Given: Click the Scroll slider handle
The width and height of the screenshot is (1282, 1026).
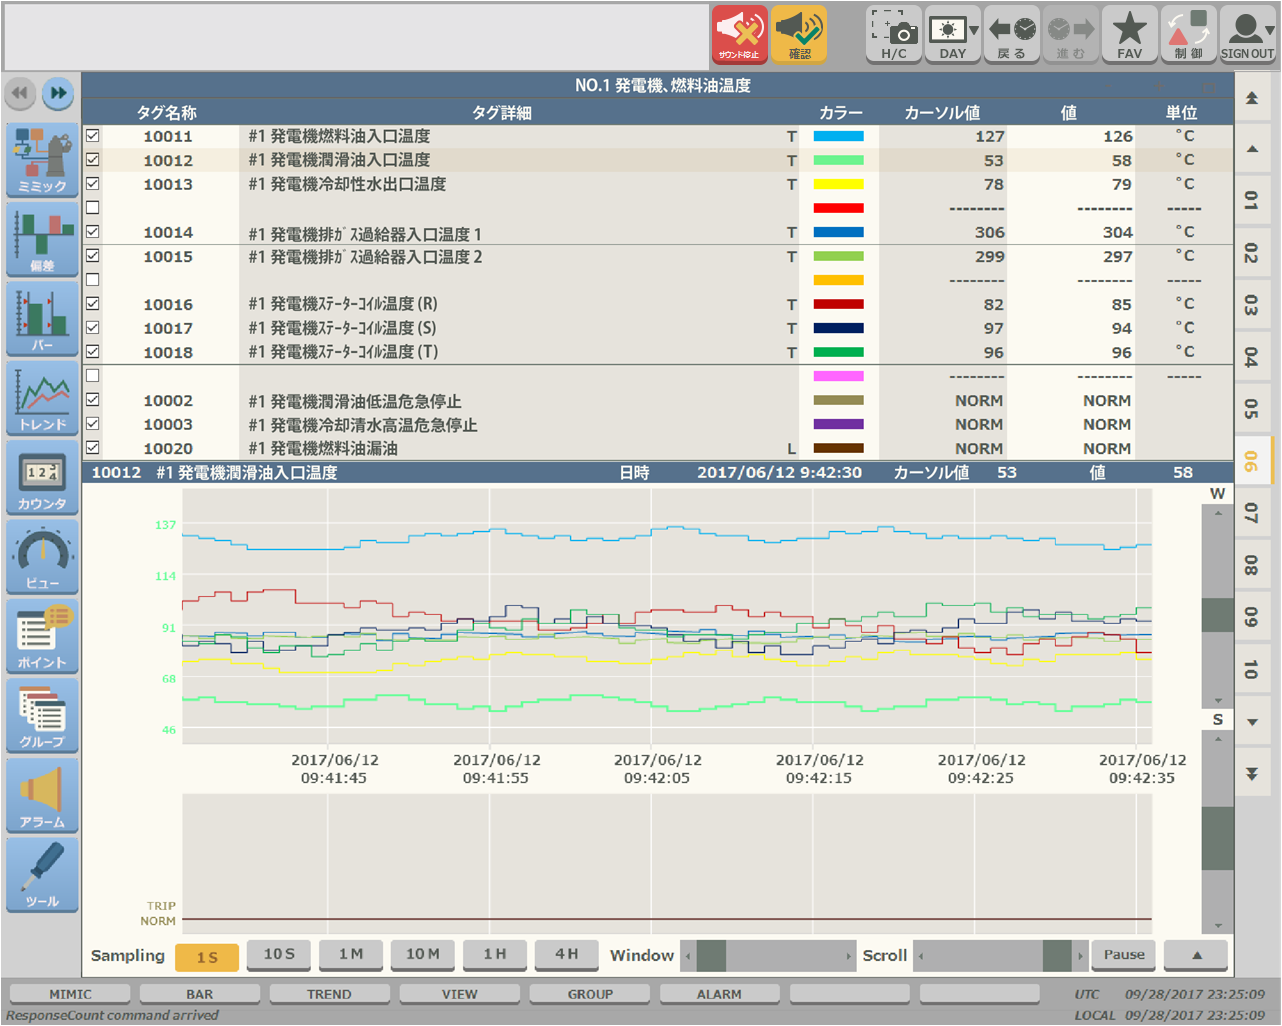Looking at the screenshot, I should [x=1057, y=956].
